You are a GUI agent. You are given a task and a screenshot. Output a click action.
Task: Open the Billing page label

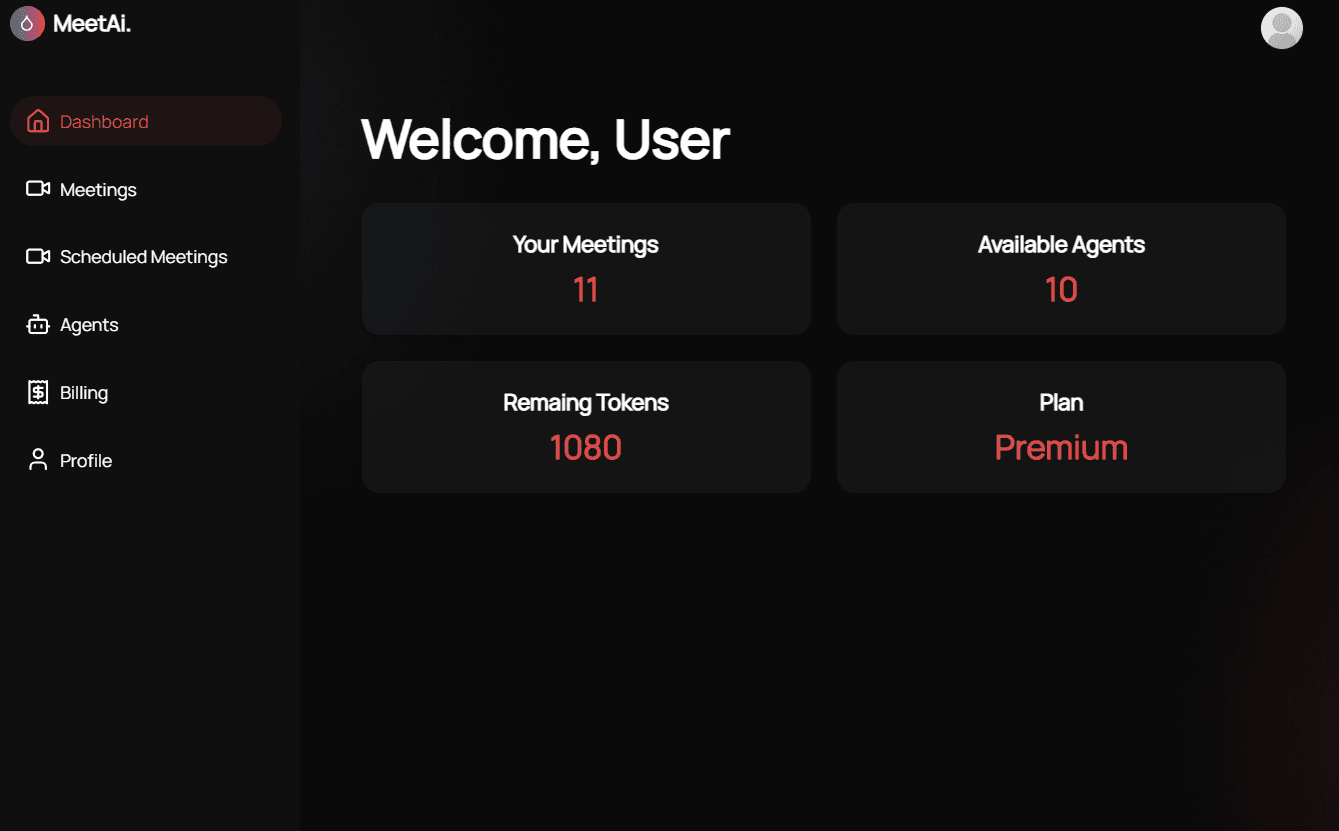[84, 393]
